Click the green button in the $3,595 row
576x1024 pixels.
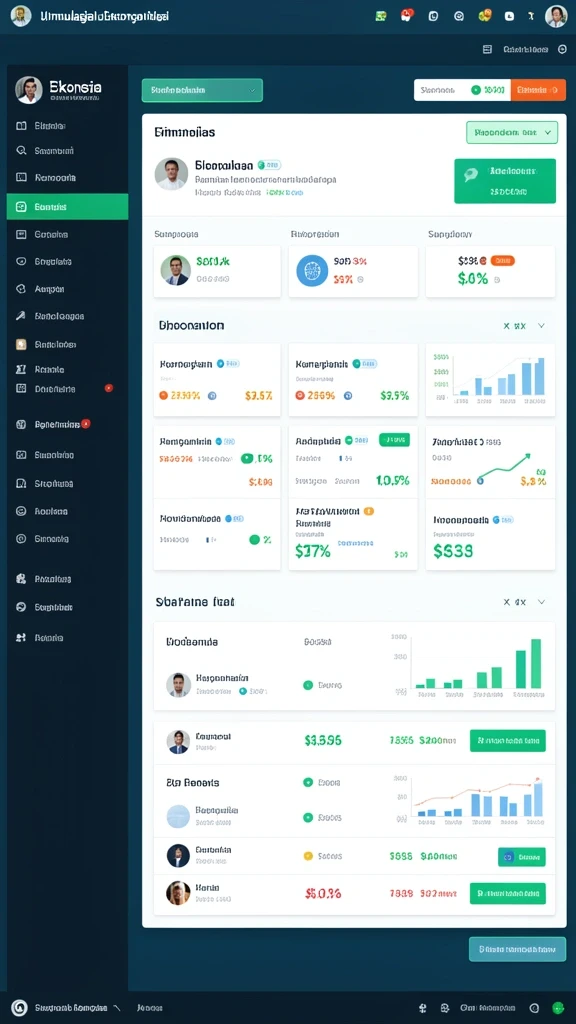[x=507, y=741]
